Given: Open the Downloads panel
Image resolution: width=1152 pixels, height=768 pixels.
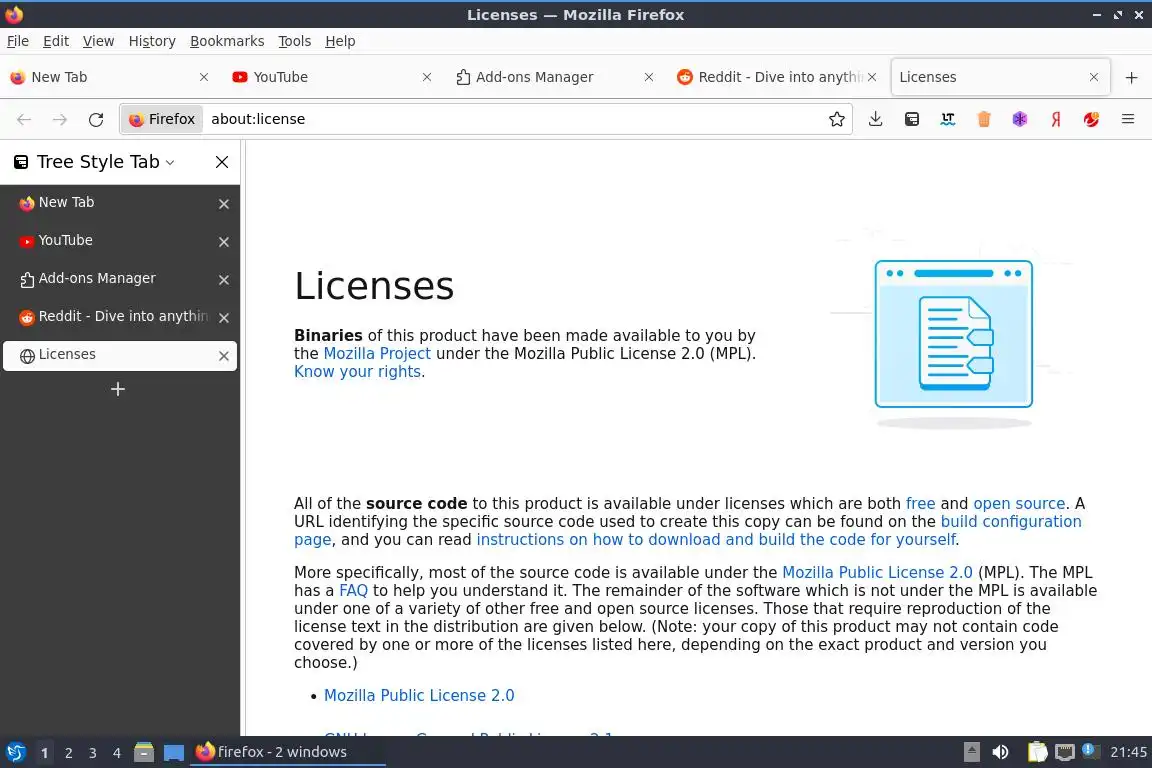Looking at the screenshot, I should (875, 119).
